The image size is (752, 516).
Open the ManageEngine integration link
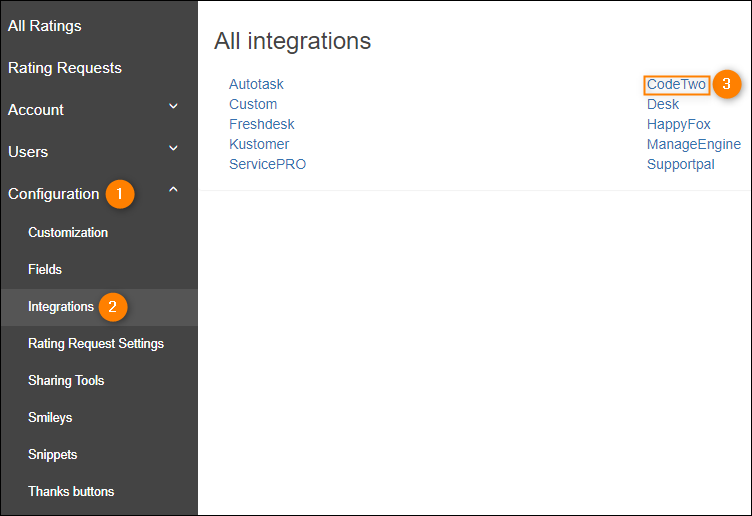point(693,144)
